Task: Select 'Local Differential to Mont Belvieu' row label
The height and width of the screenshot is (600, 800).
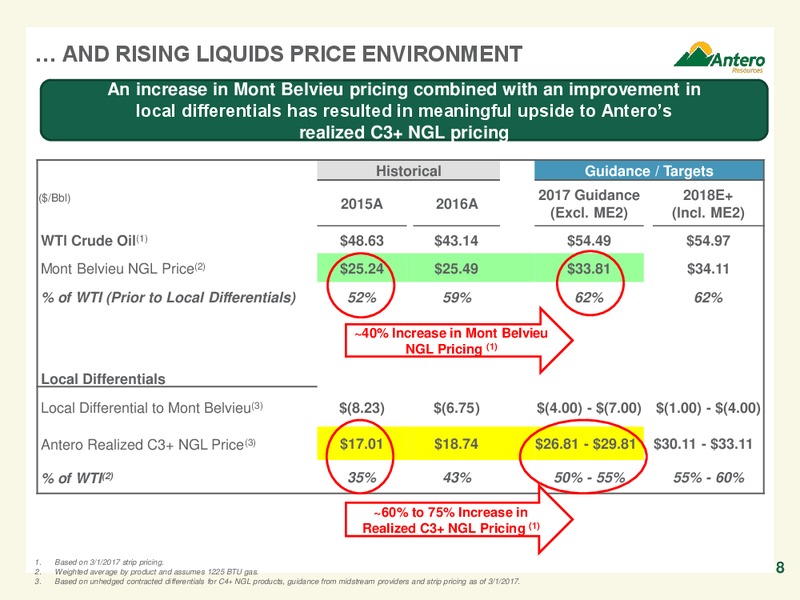Action: click(x=152, y=408)
